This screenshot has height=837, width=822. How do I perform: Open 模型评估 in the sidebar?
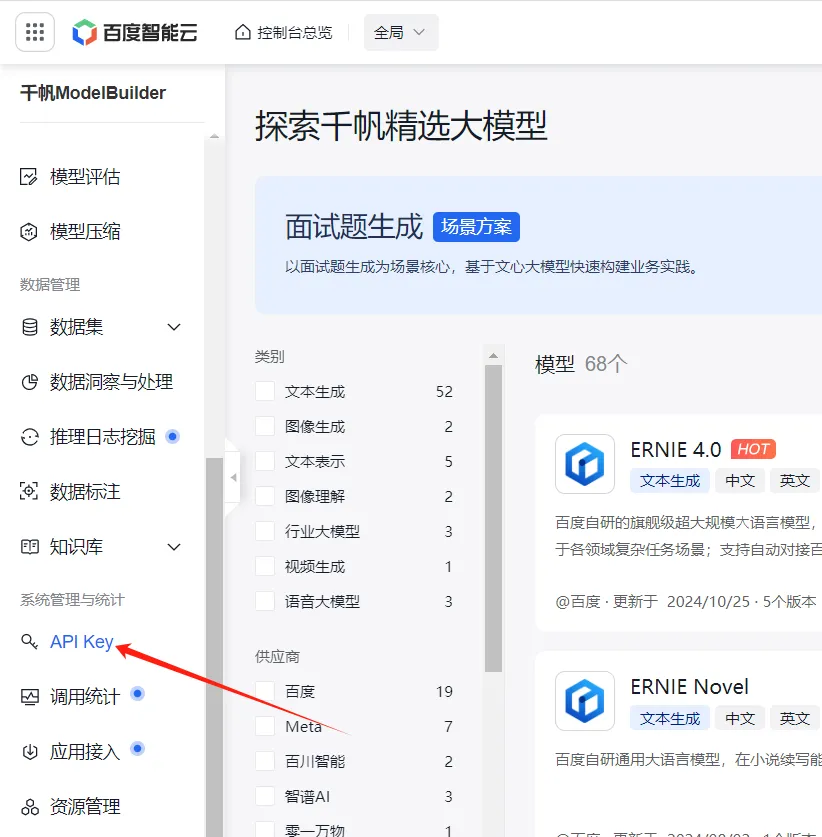click(x=85, y=177)
